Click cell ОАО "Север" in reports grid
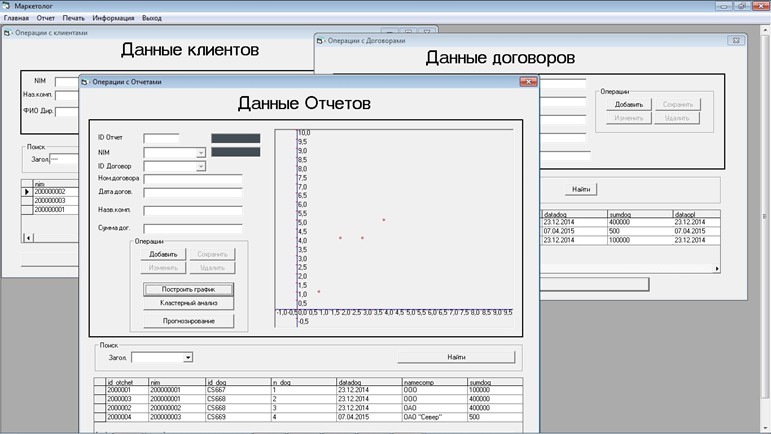Image resolution: width=771 pixels, height=434 pixels. (x=435, y=417)
